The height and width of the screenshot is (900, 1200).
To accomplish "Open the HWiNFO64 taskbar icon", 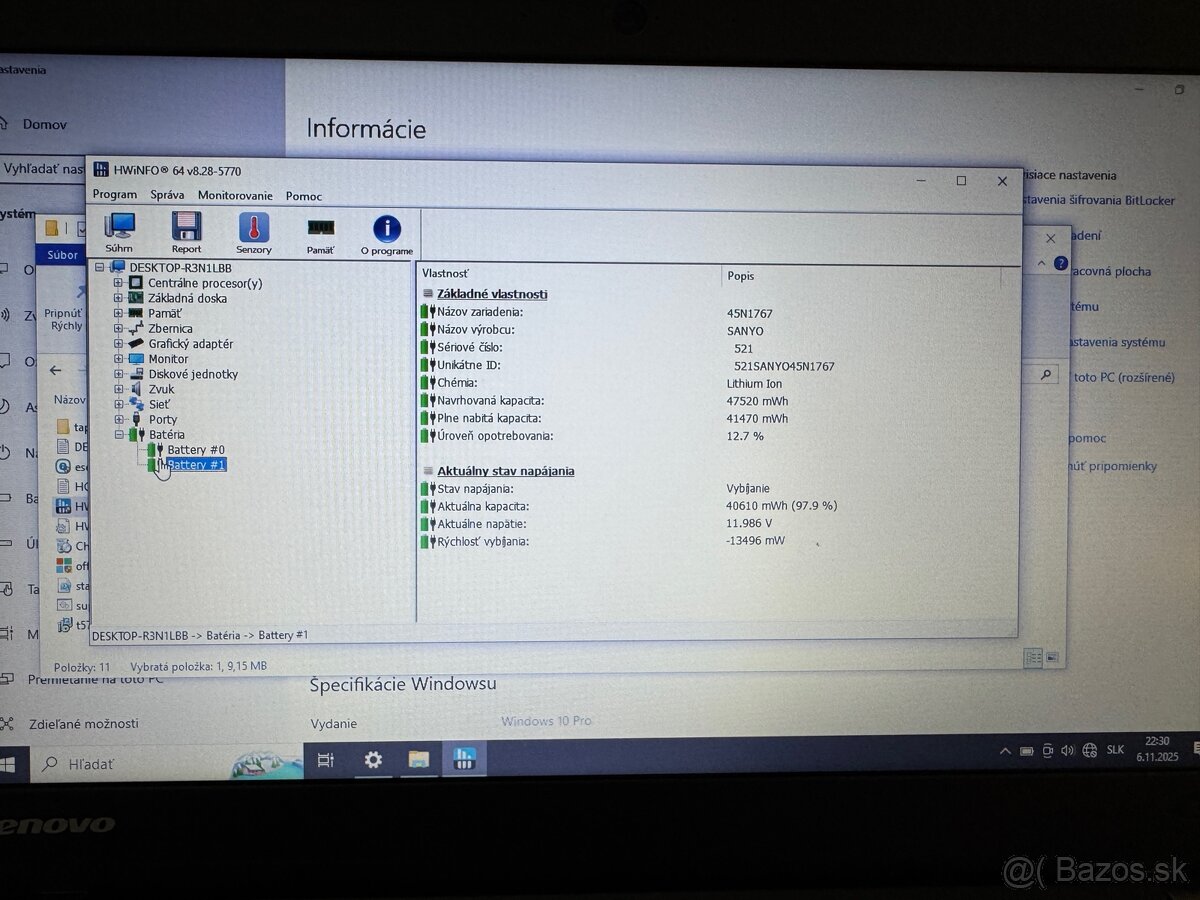I will coord(464,760).
